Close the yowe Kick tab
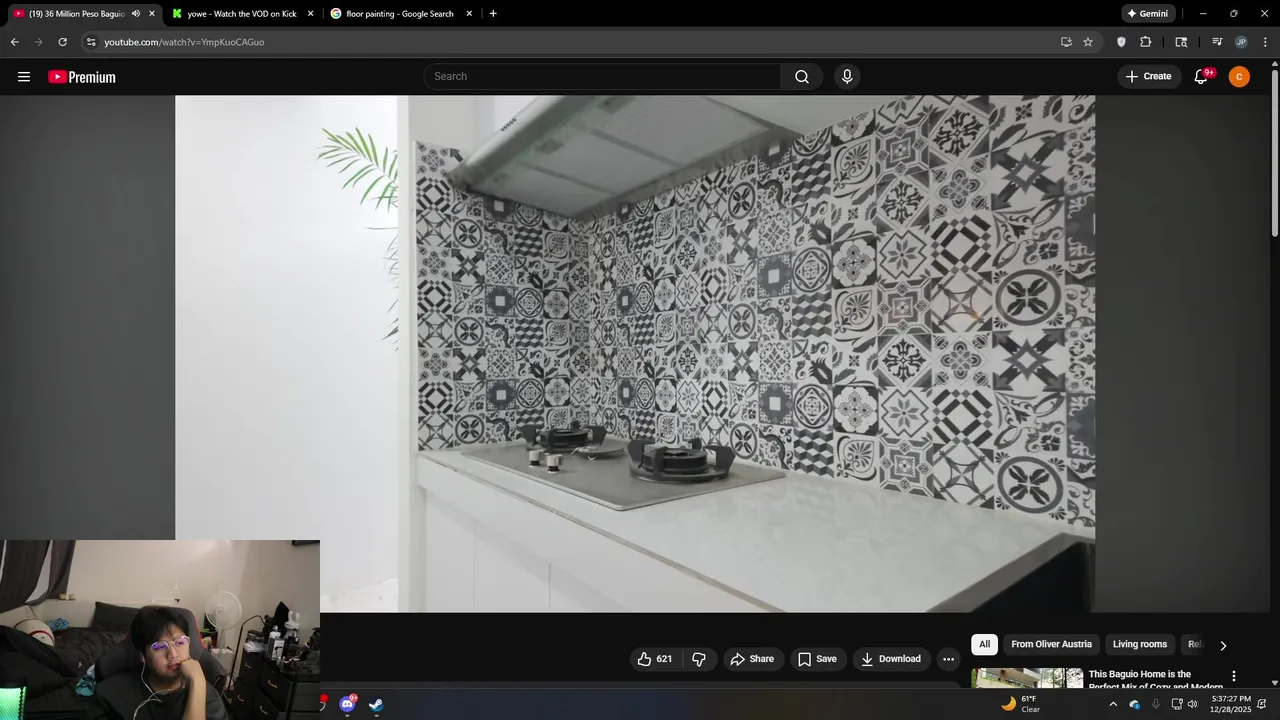The image size is (1280, 720). click(310, 14)
